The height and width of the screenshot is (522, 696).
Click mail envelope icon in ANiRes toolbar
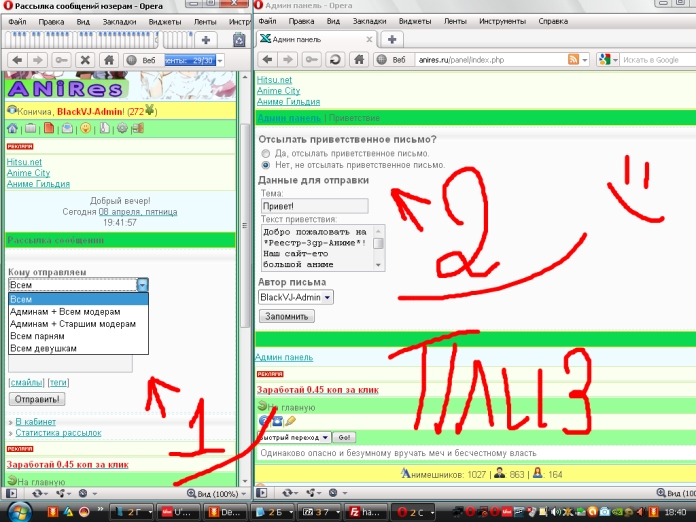67,129
